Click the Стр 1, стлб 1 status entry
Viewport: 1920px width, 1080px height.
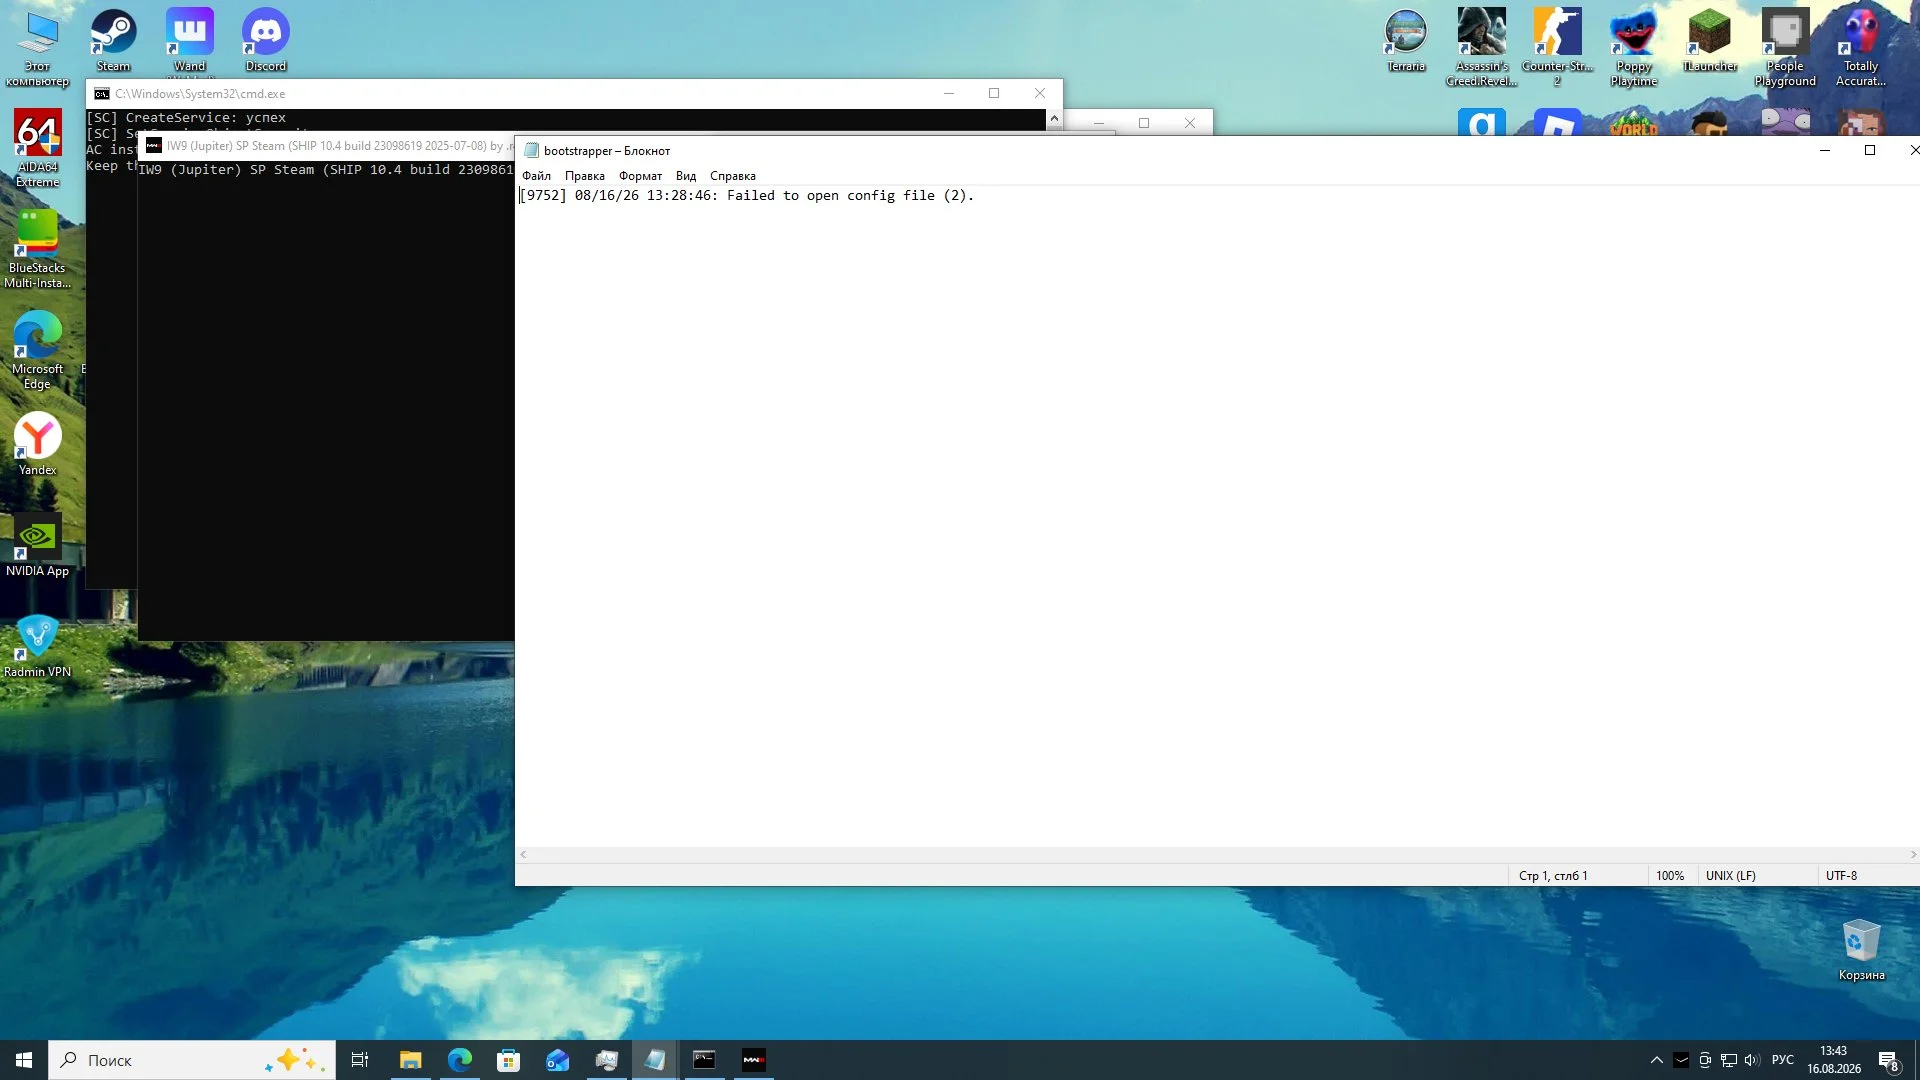tap(1553, 876)
